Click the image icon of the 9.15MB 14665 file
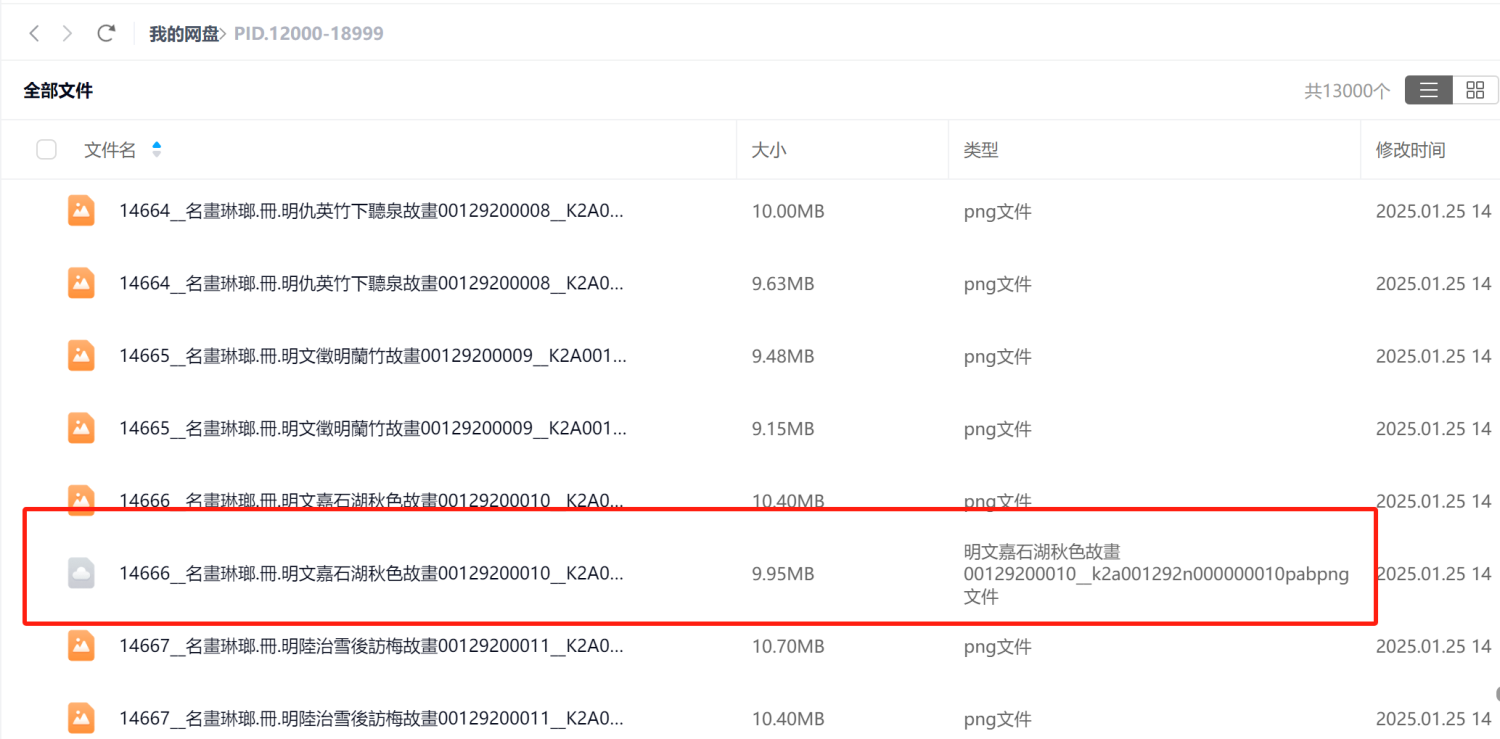Image resolution: width=1500 pixels, height=739 pixels. [x=81, y=429]
